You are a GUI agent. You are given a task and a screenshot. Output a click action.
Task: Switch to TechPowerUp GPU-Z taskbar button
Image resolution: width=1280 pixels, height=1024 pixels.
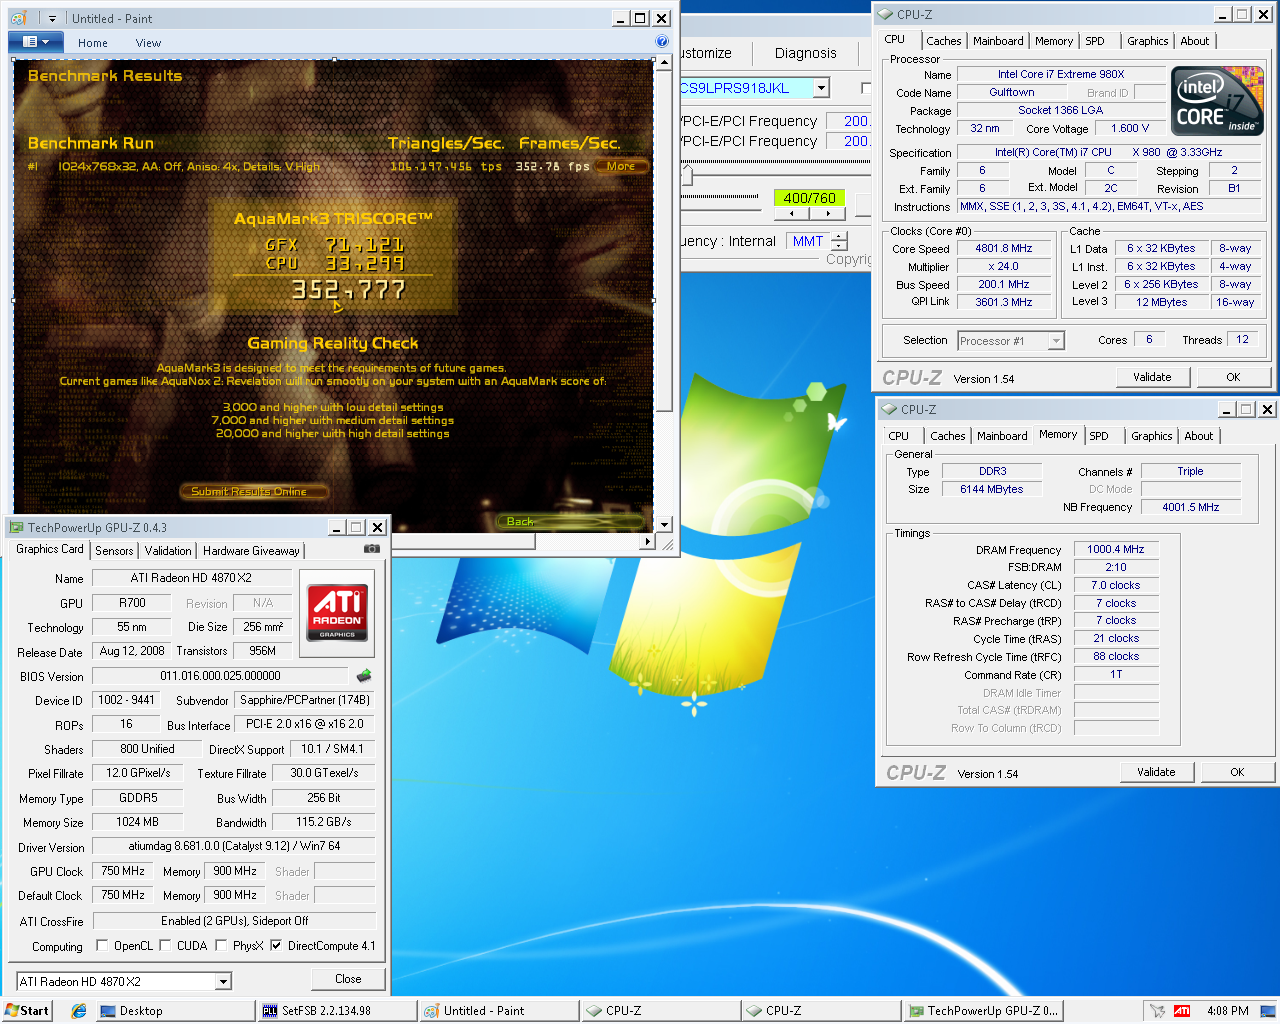(x=983, y=1011)
